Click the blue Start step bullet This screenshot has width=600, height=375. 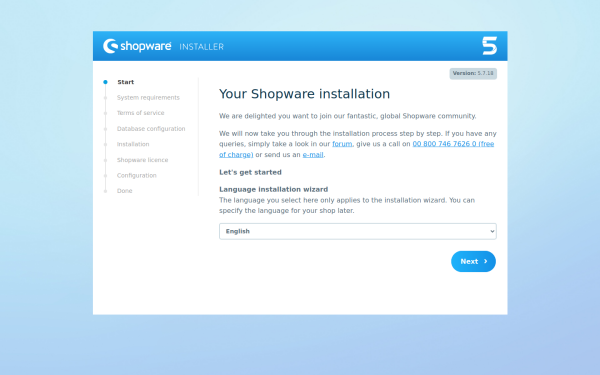coord(105,82)
